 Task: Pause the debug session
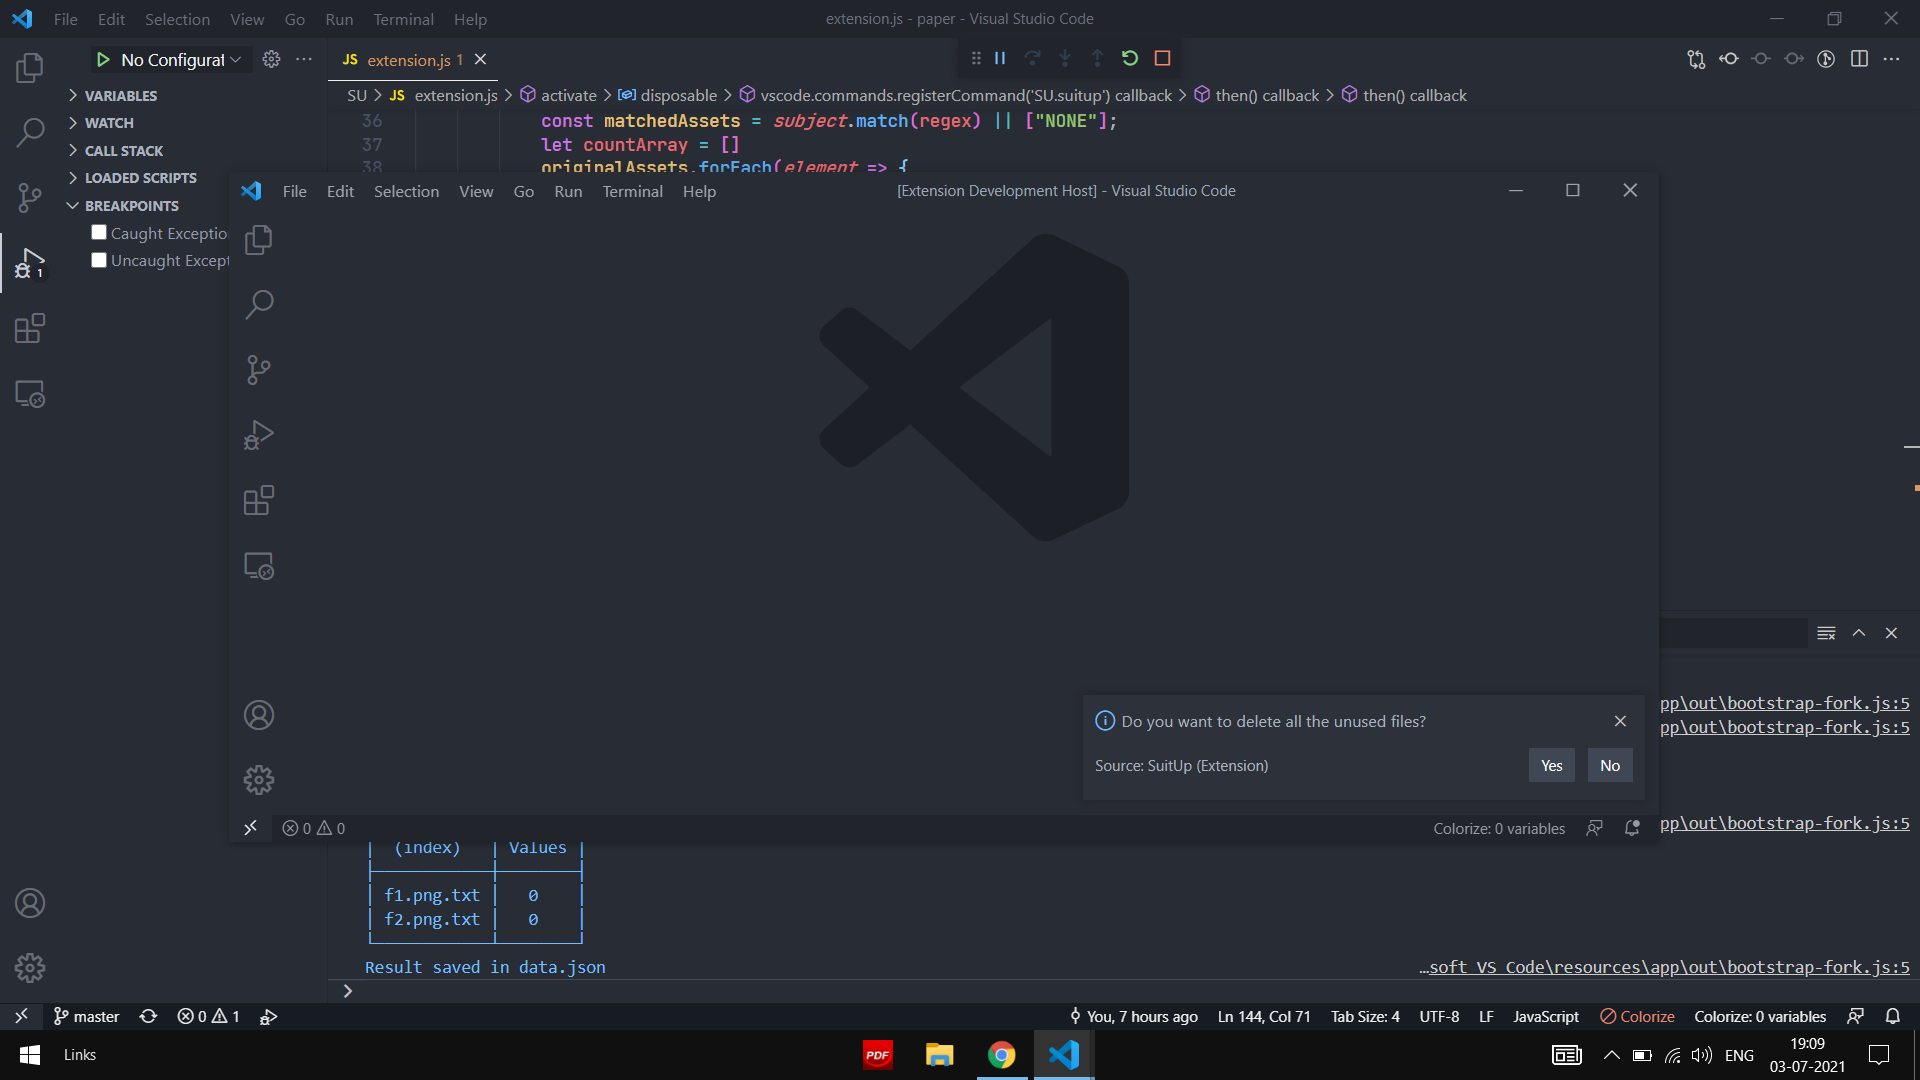click(1000, 58)
